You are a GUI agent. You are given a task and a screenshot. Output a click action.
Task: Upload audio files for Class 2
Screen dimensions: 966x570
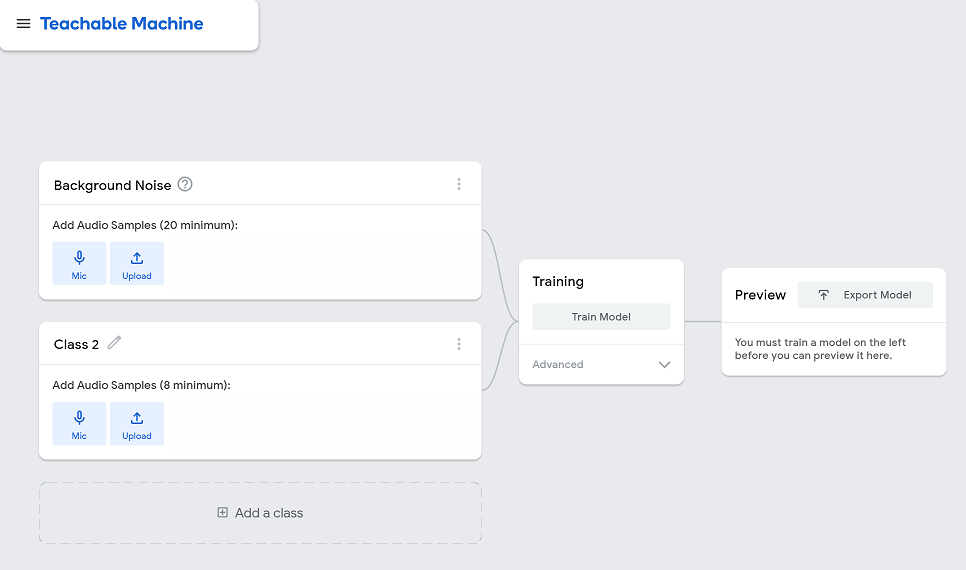[137, 423]
